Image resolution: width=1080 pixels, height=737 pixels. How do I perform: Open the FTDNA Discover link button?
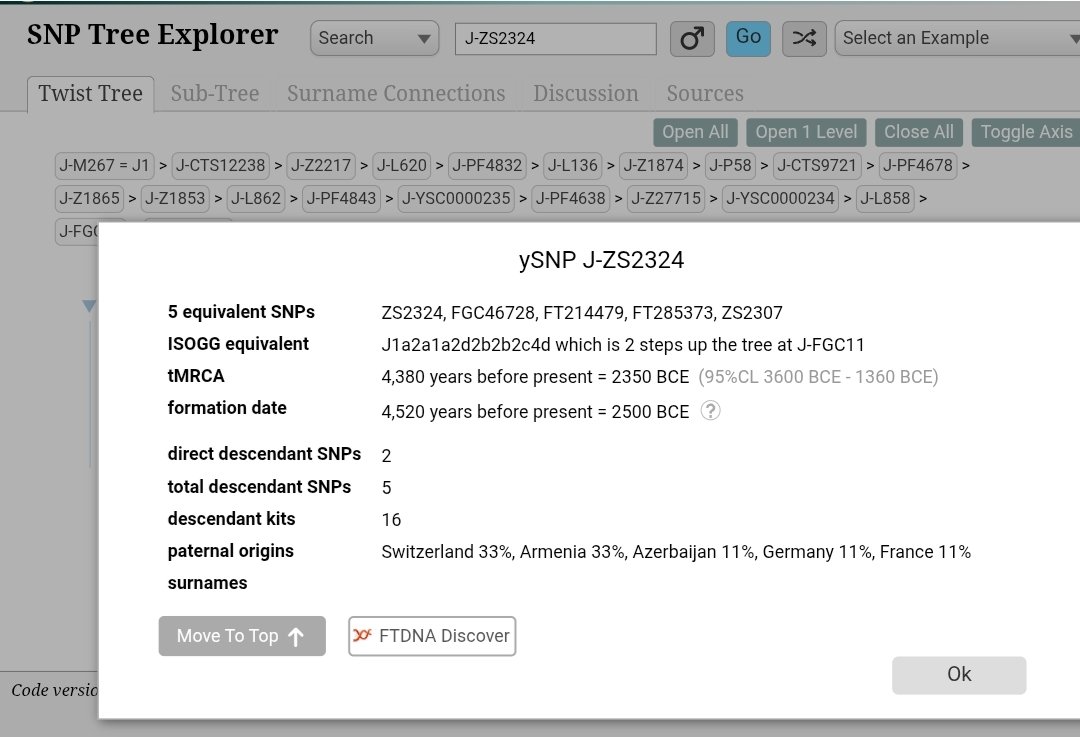click(432, 636)
